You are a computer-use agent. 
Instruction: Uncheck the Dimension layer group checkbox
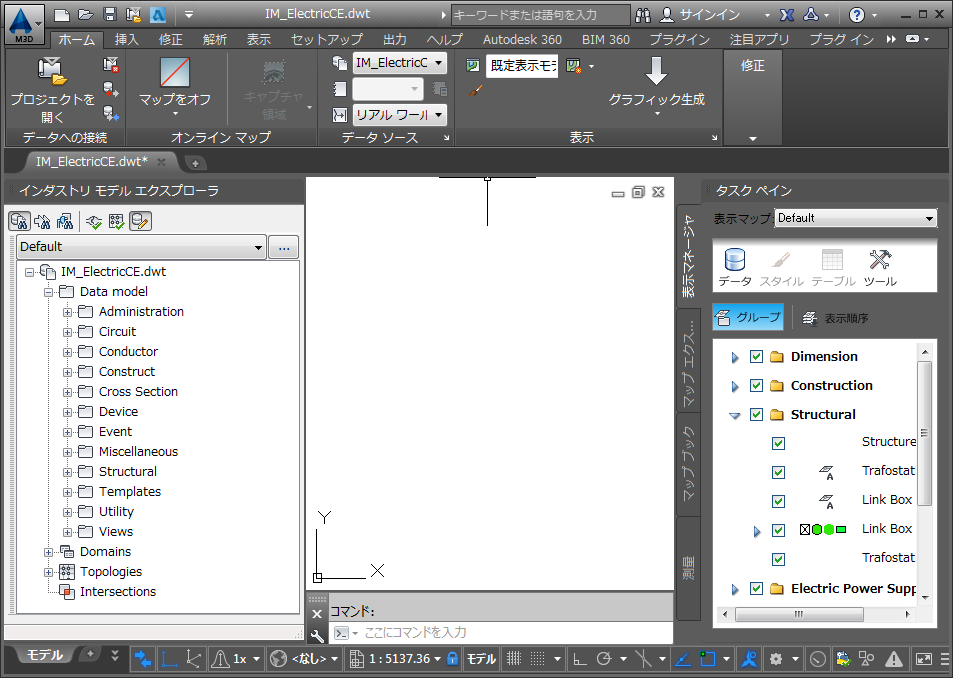coord(756,357)
